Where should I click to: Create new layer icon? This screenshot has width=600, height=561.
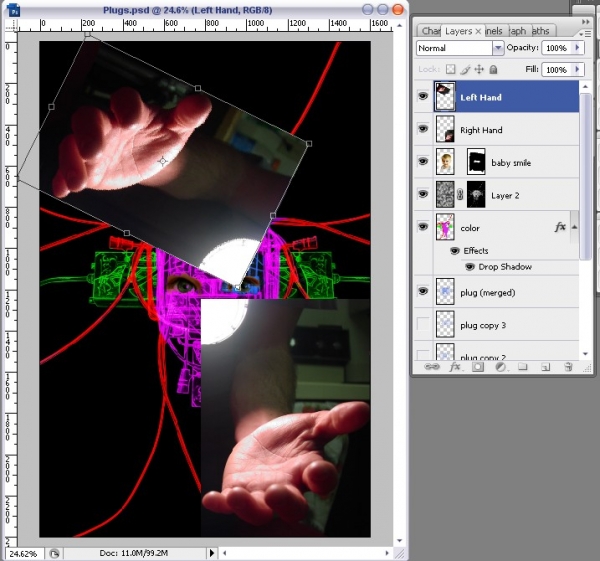tap(545, 367)
